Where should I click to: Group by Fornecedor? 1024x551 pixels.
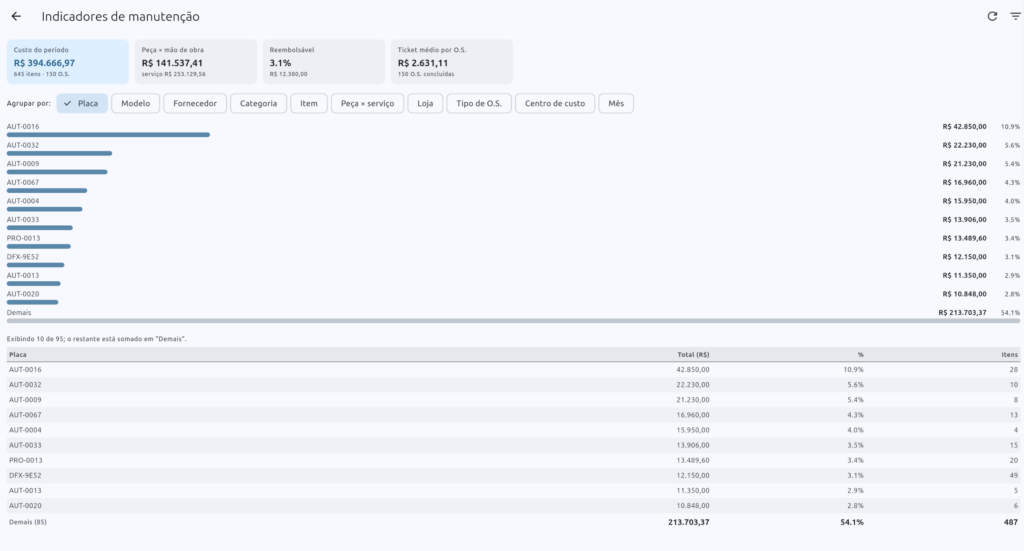tap(195, 103)
